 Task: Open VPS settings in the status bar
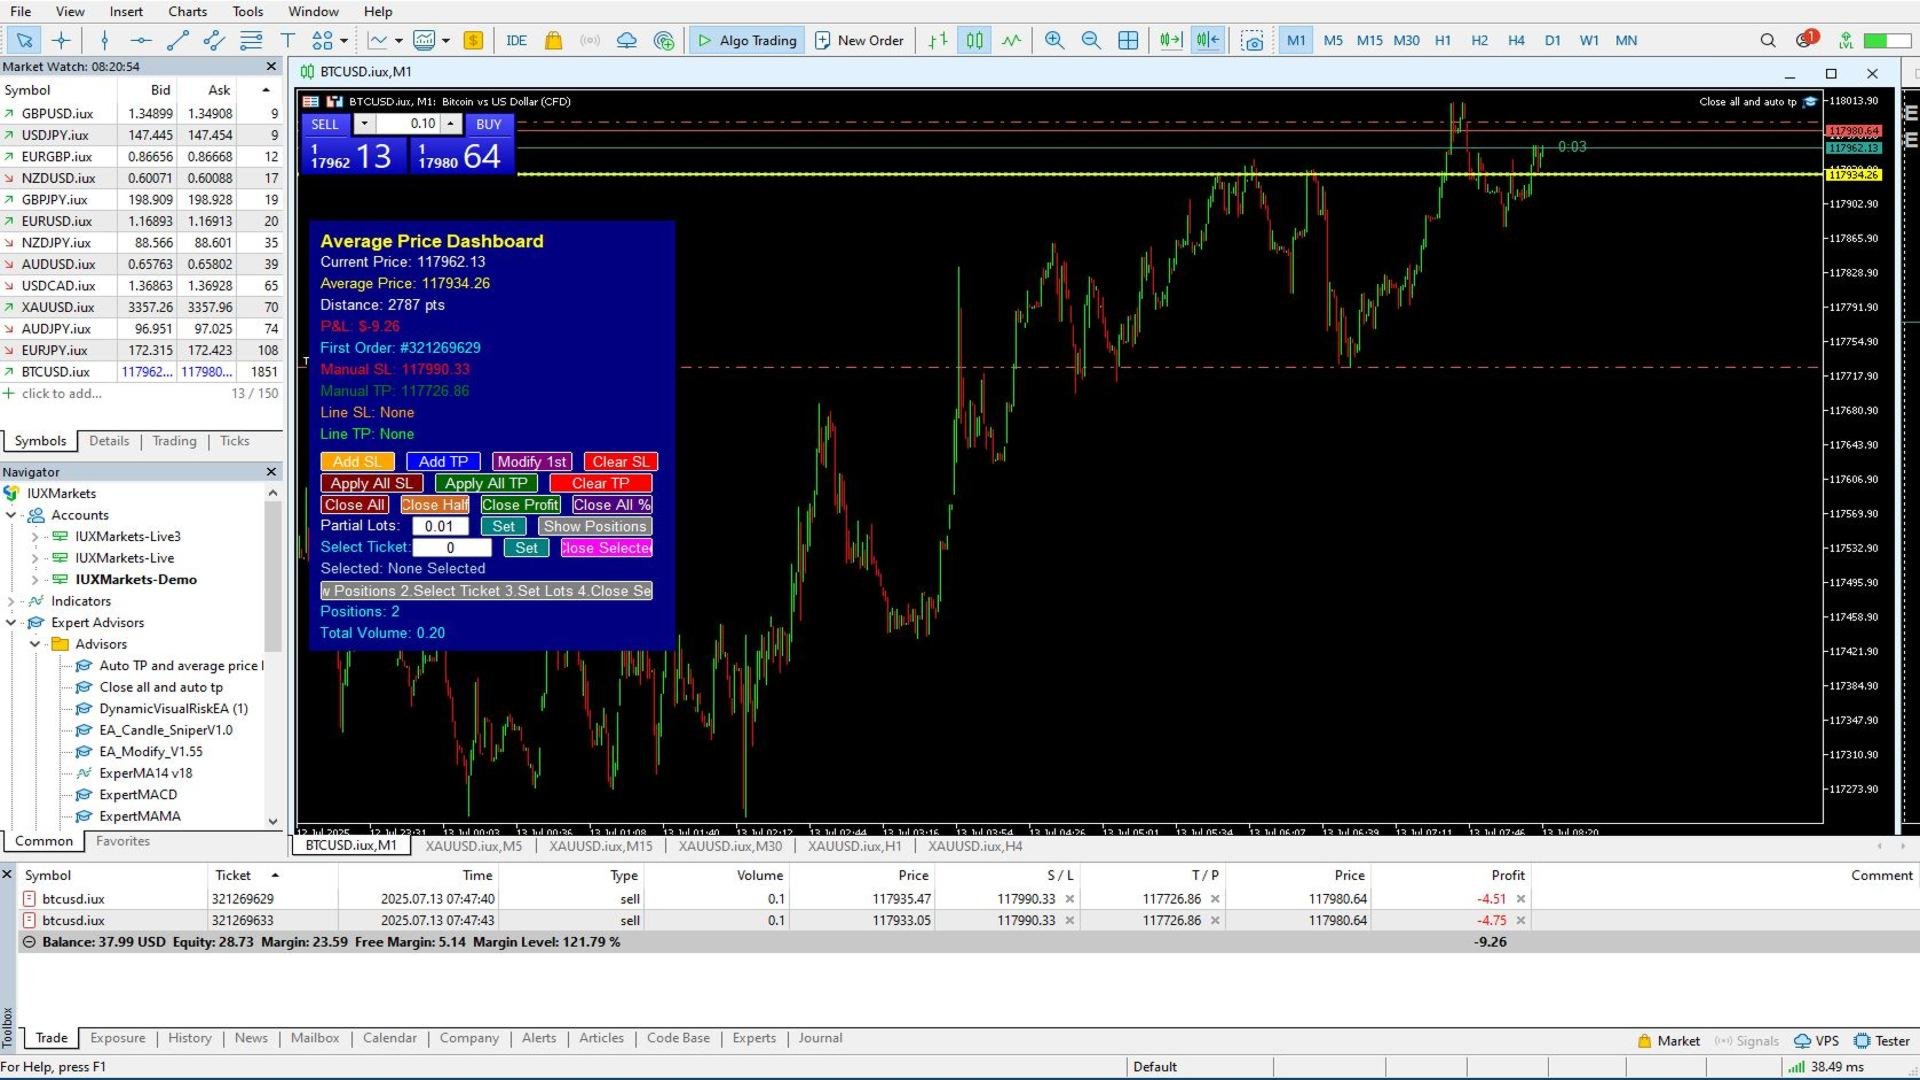[x=1814, y=1040]
